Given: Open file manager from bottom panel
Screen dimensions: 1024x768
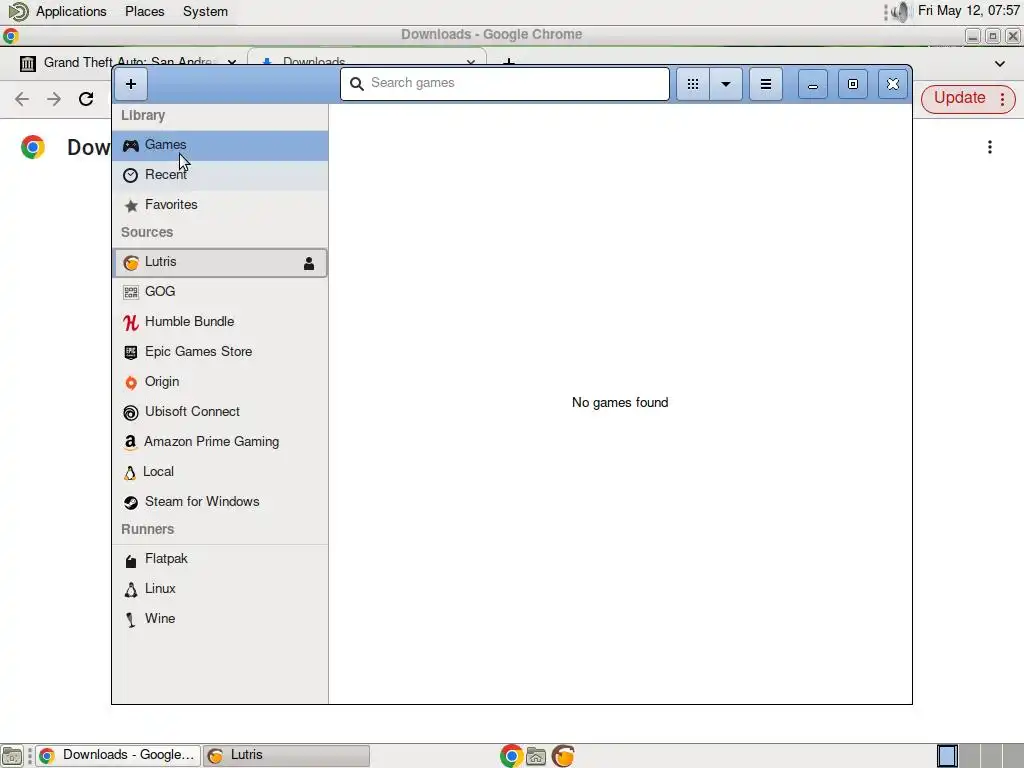Looking at the screenshot, I should pyautogui.click(x=536, y=756).
